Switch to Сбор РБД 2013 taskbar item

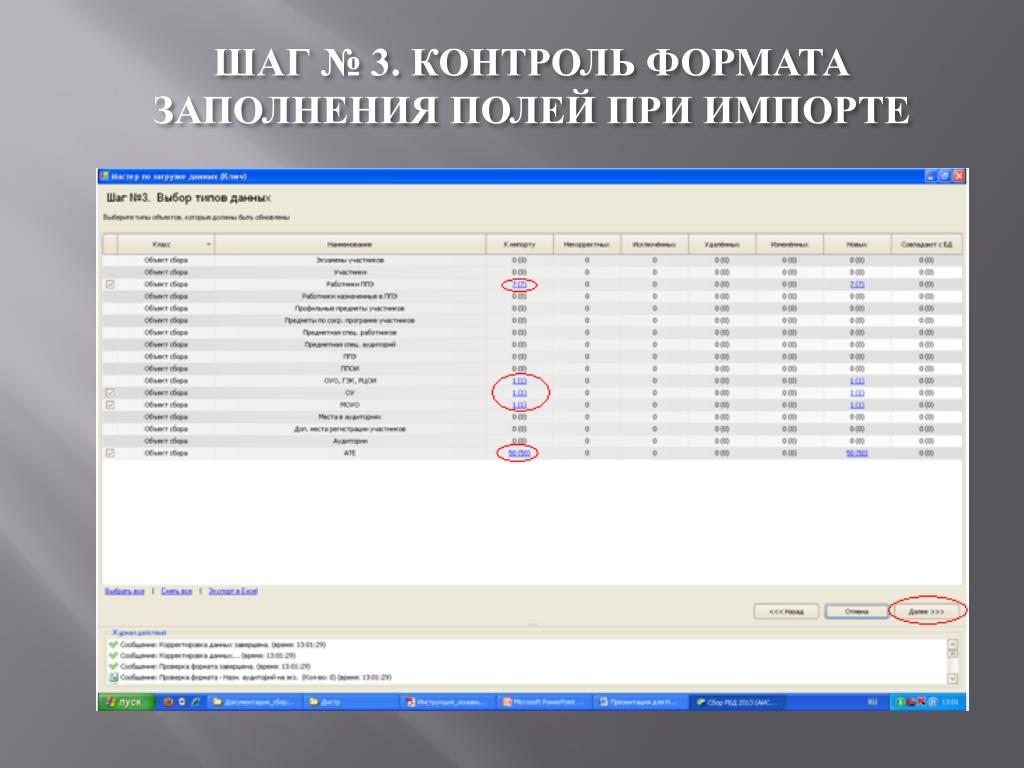point(739,702)
